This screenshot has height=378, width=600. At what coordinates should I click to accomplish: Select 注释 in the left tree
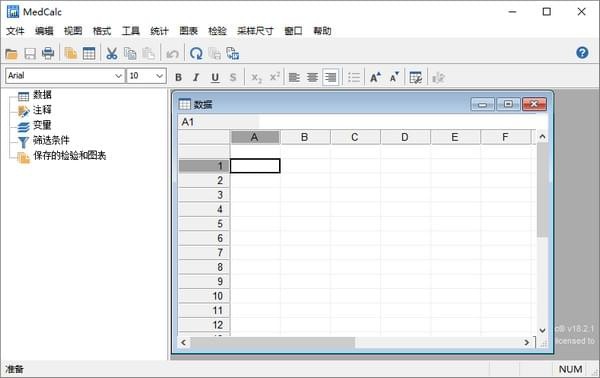[x=42, y=110]
